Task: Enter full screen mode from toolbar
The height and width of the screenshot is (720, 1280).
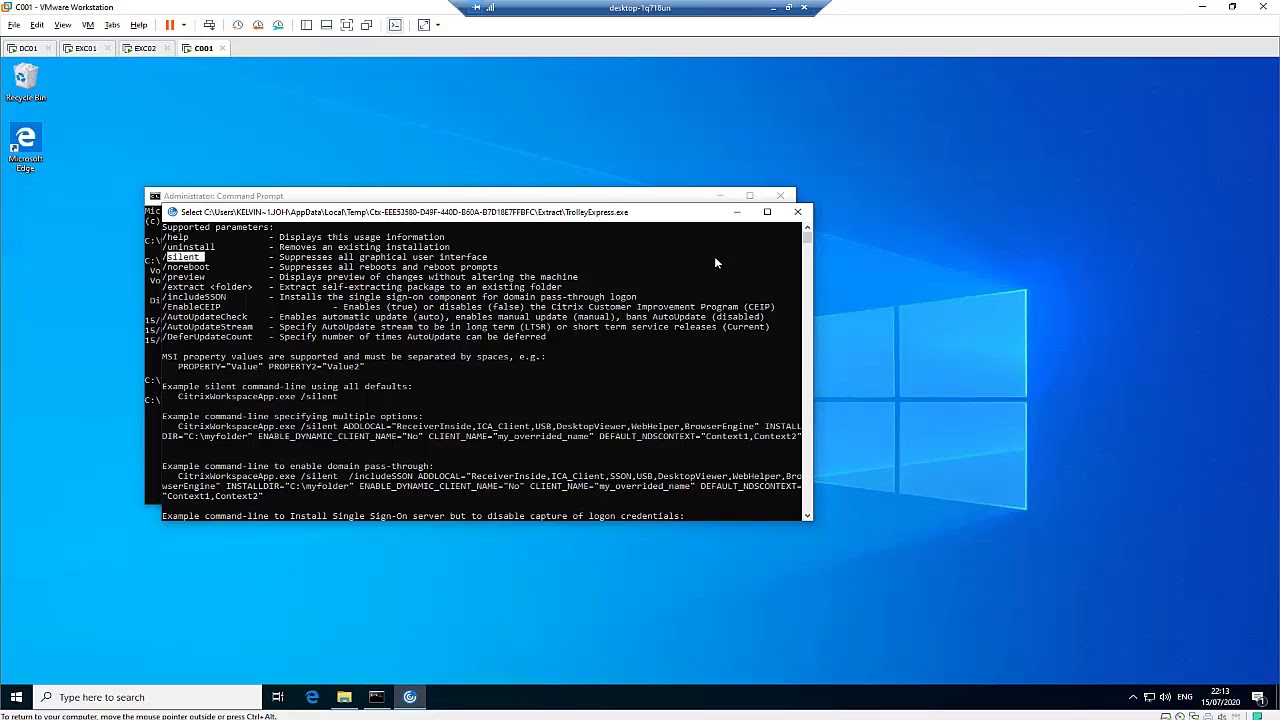Action: pyautogui.click(x=346, y=25)
